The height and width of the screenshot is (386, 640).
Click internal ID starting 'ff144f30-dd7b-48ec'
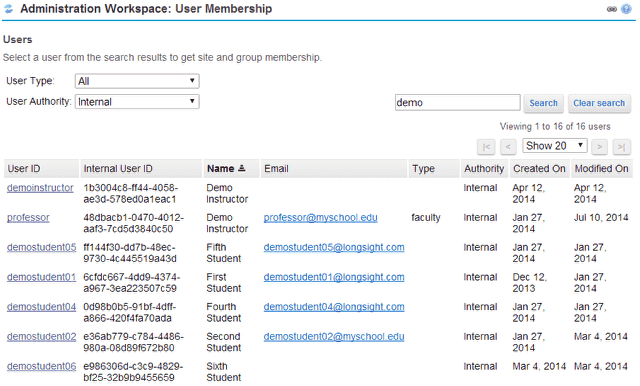click(x=130, y=253)
